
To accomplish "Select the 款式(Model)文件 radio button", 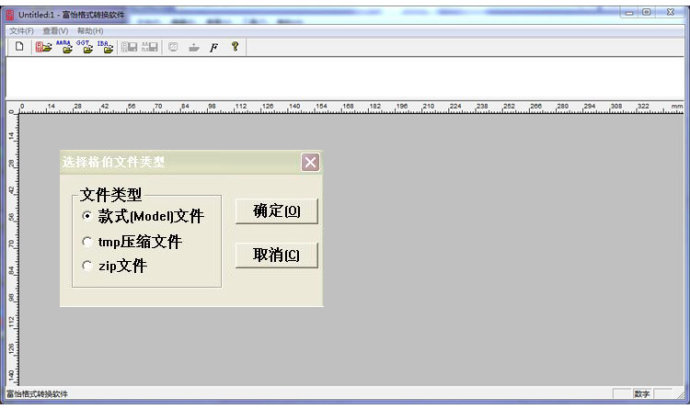I will click(87, 216).
